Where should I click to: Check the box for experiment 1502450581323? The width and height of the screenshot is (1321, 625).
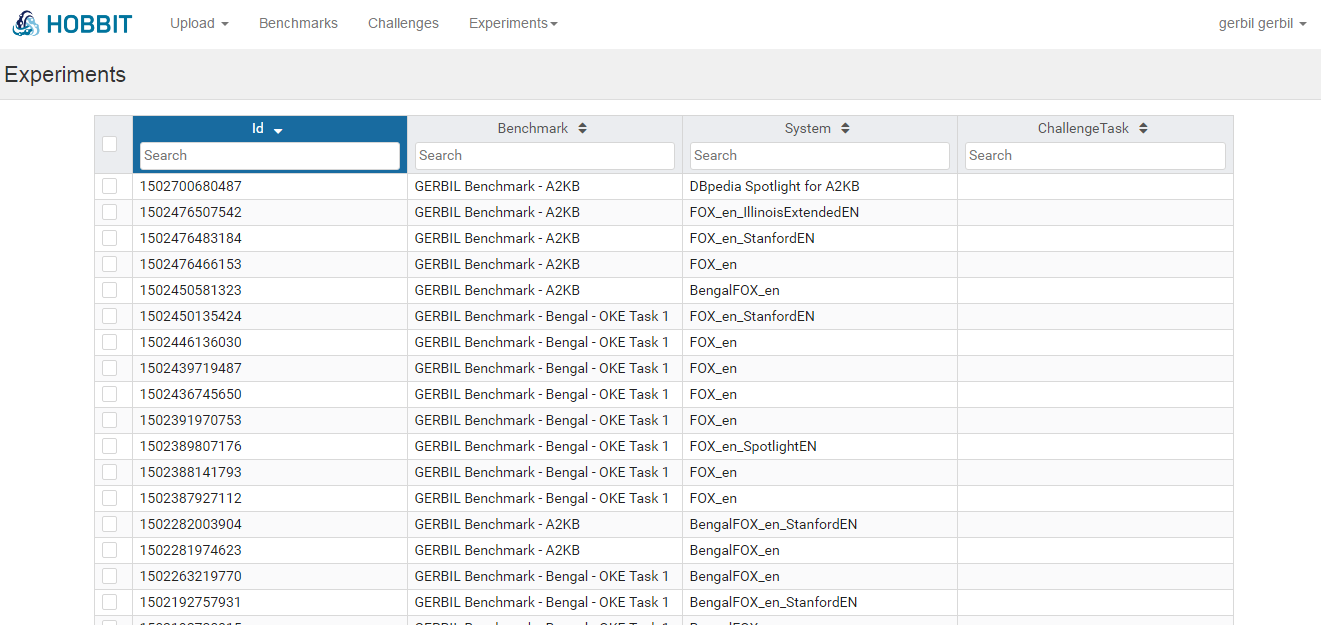pos(110,290)
